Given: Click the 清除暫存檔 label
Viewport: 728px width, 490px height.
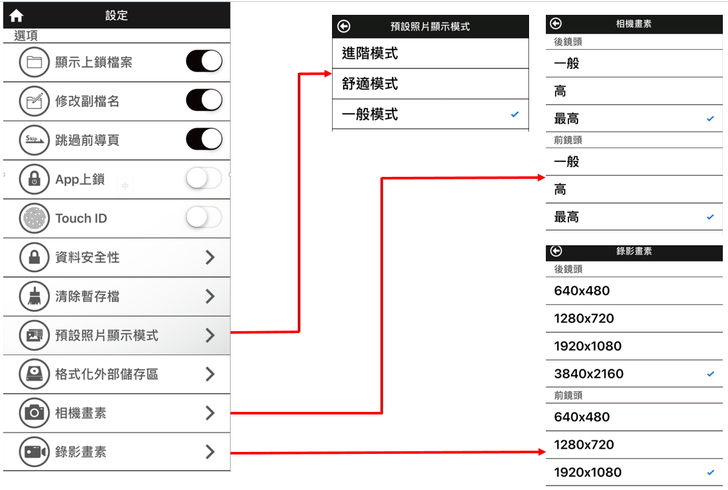Looking at the screenshot, I should [x=87, y=296].
